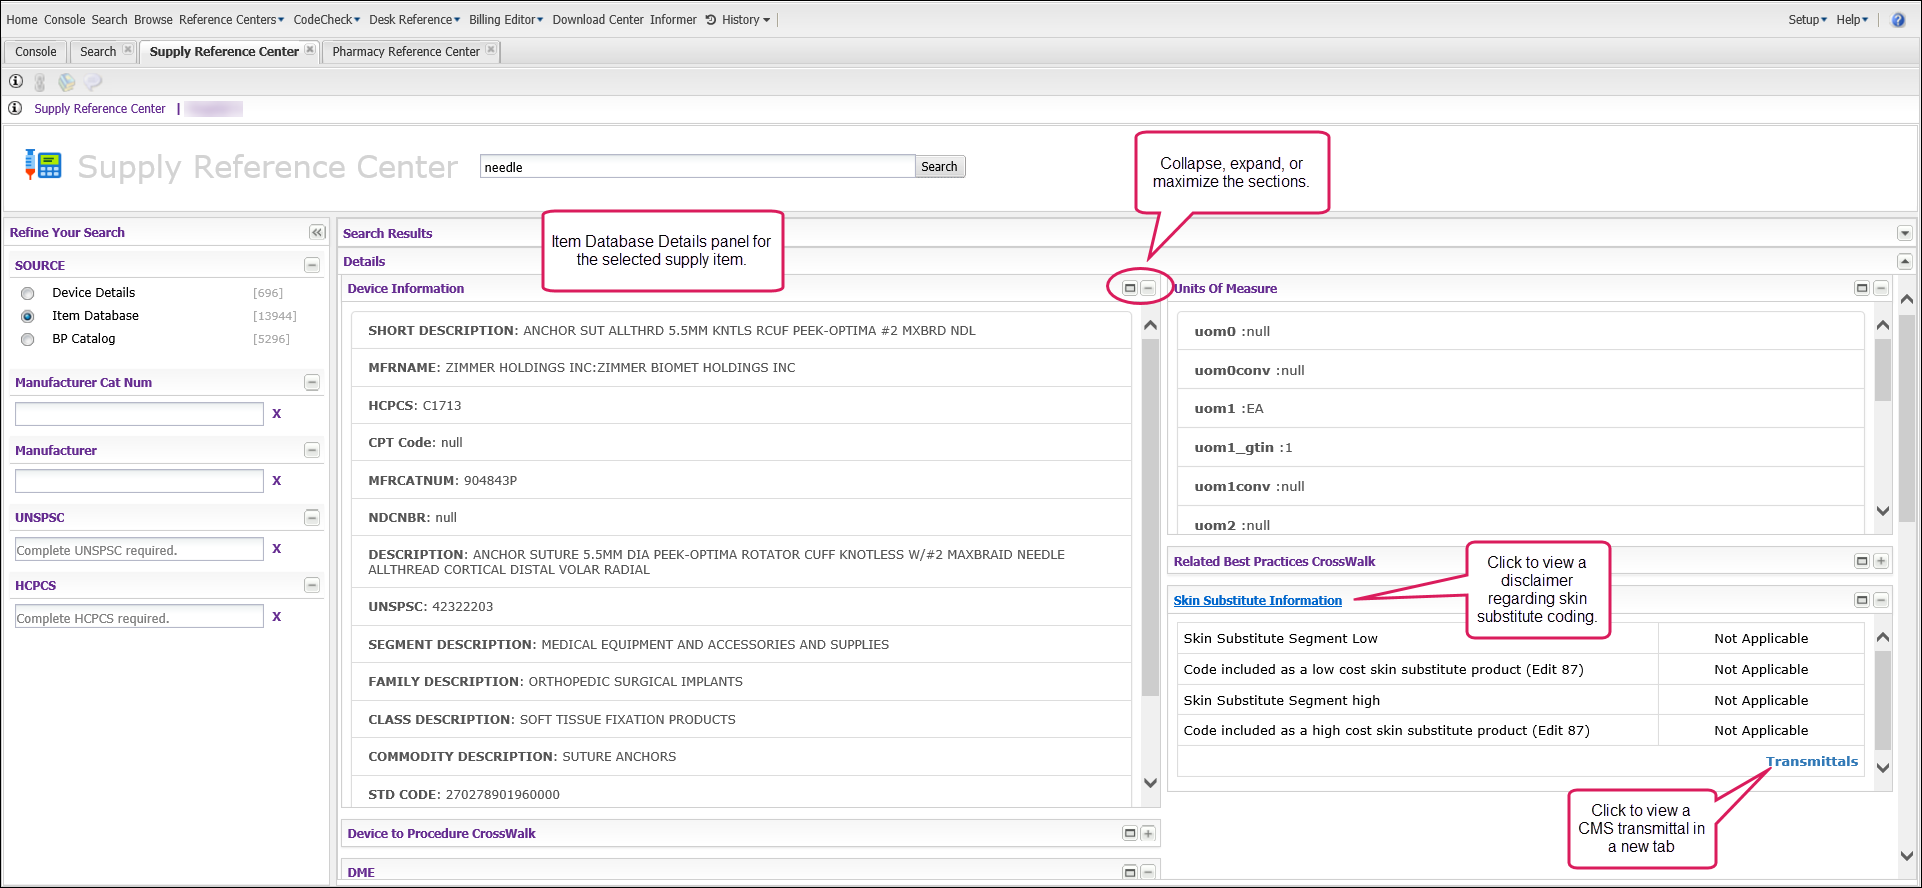Collapse the Units Of Measure section

[1880, 288]
